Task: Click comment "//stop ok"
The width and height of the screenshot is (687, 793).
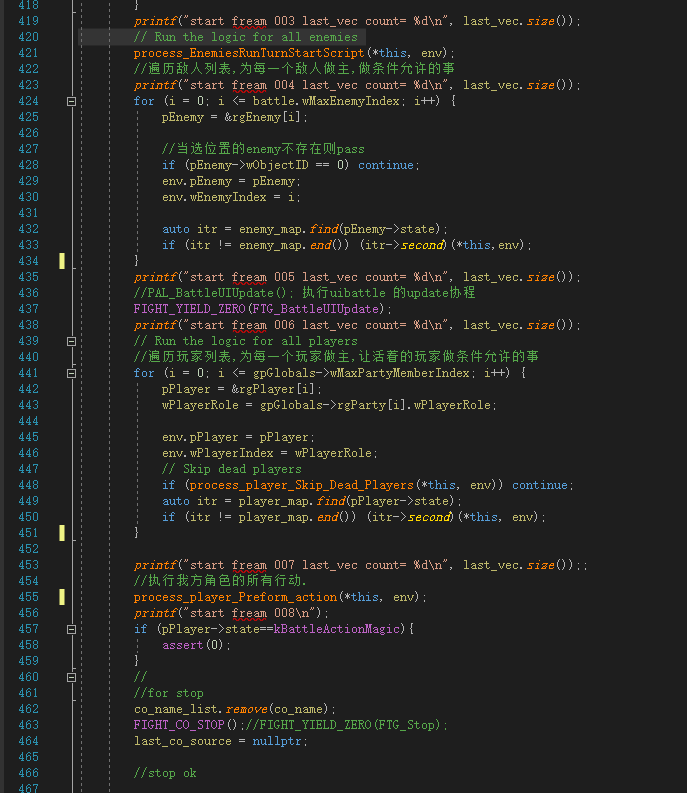Action: click(x=165, y=773)
